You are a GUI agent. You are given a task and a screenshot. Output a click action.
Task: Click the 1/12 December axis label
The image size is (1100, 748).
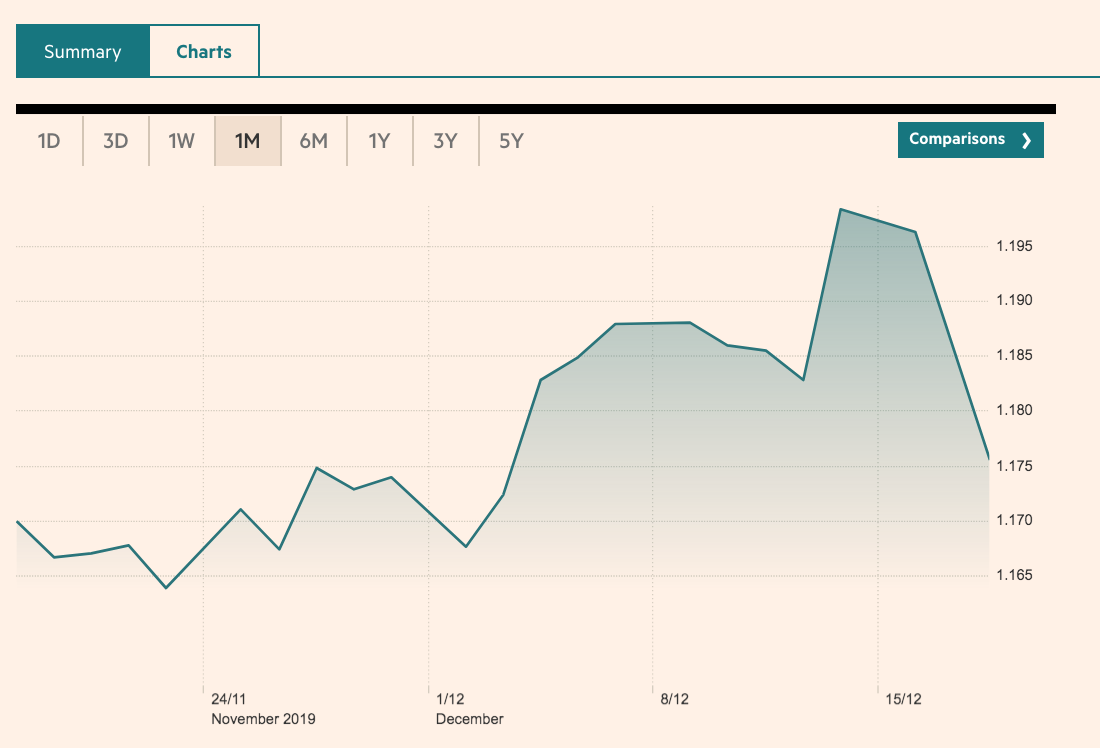point(450,699)
